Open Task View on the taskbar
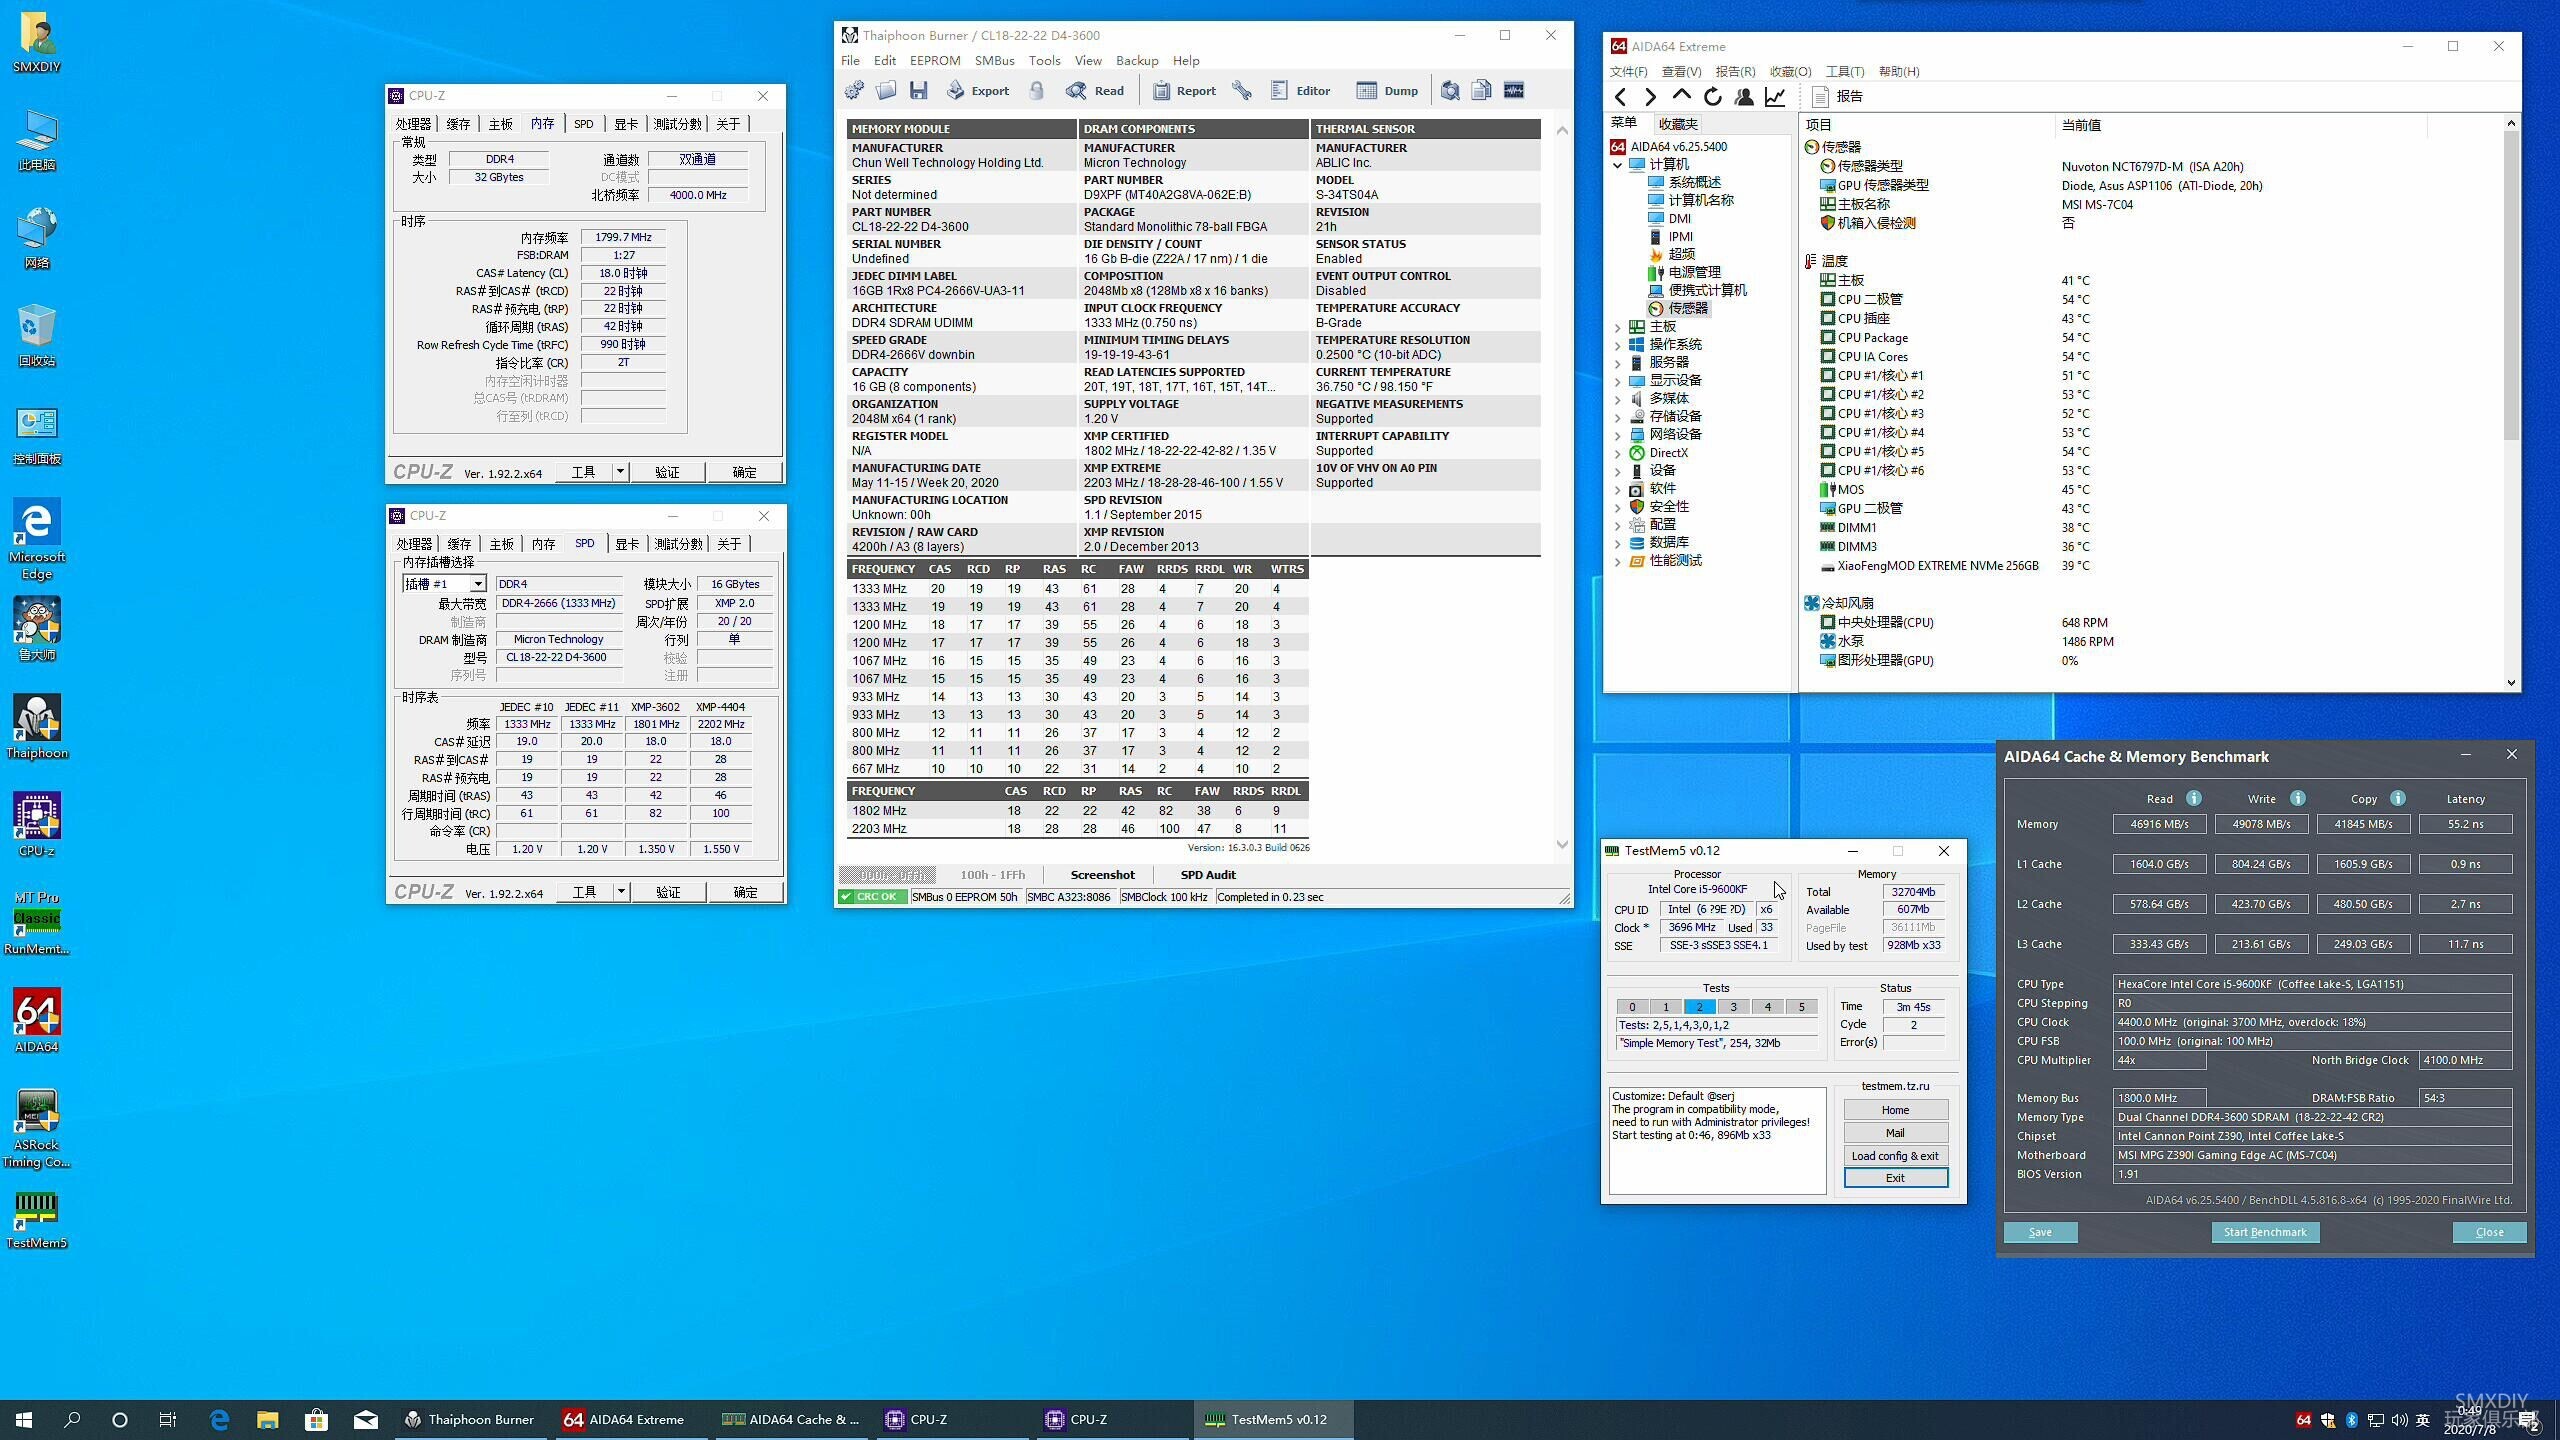This screenshot has height=1440, width=2560. pos(168,1419)
